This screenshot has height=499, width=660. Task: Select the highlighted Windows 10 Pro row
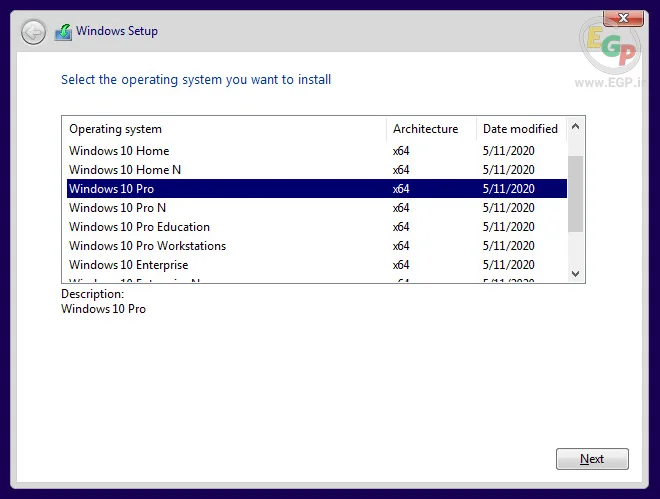coord(317,188)
